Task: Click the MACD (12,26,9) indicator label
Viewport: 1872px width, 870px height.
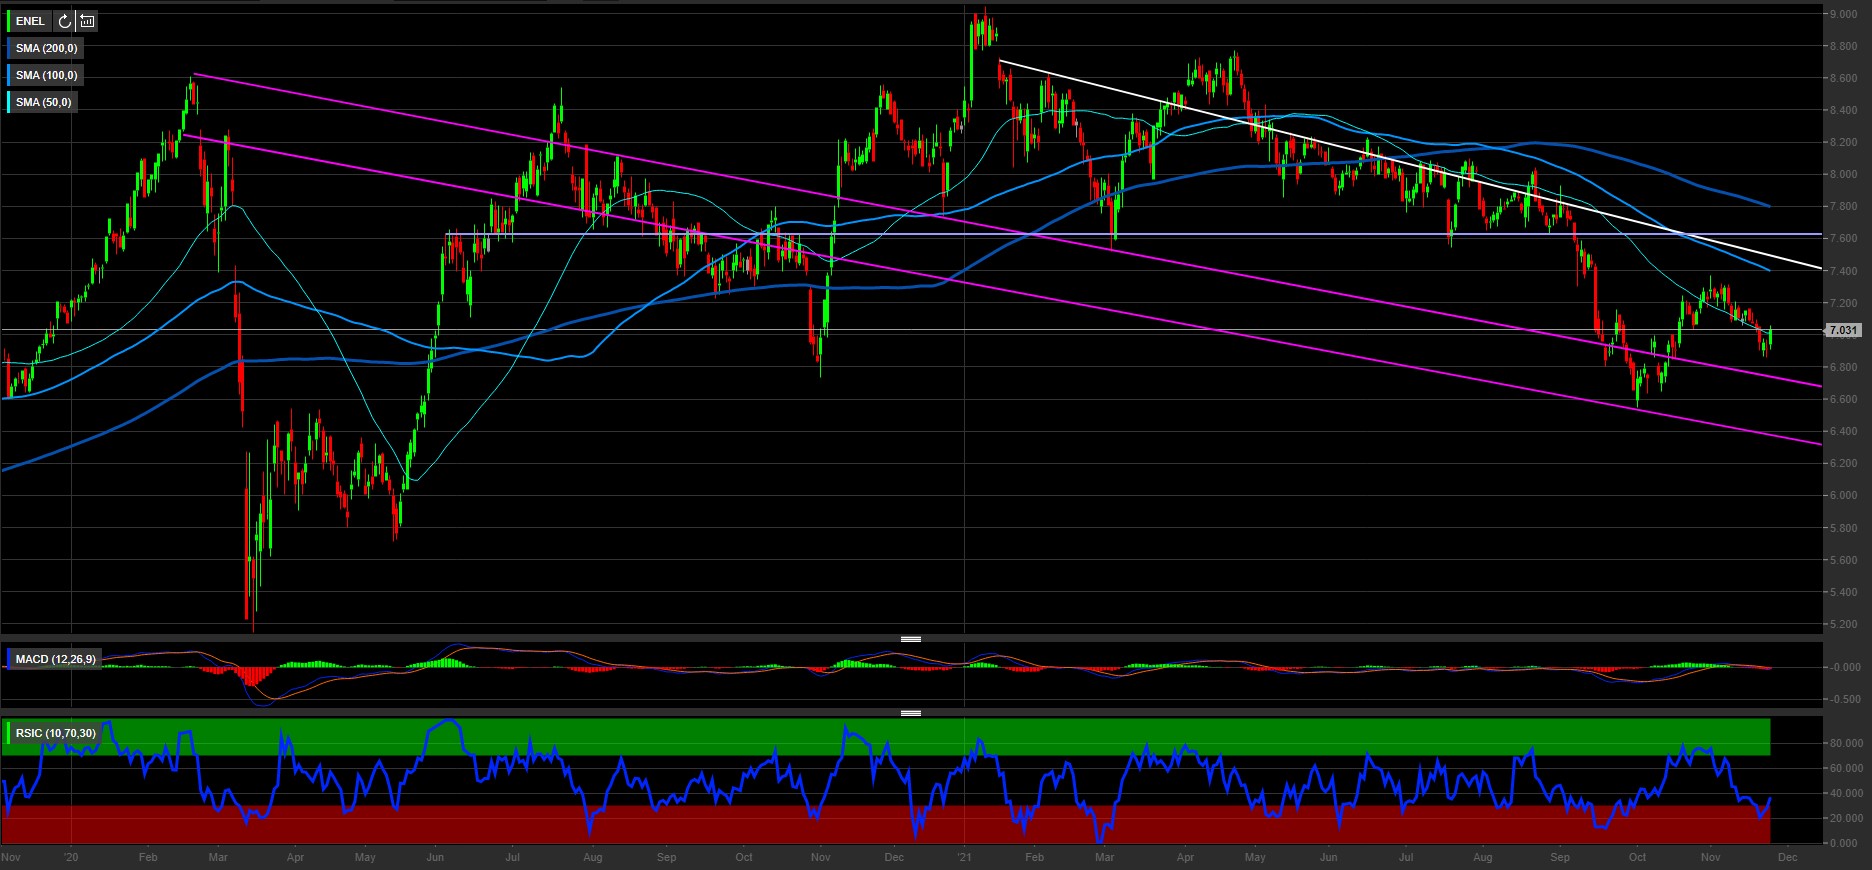Action: tap(56, 659)
